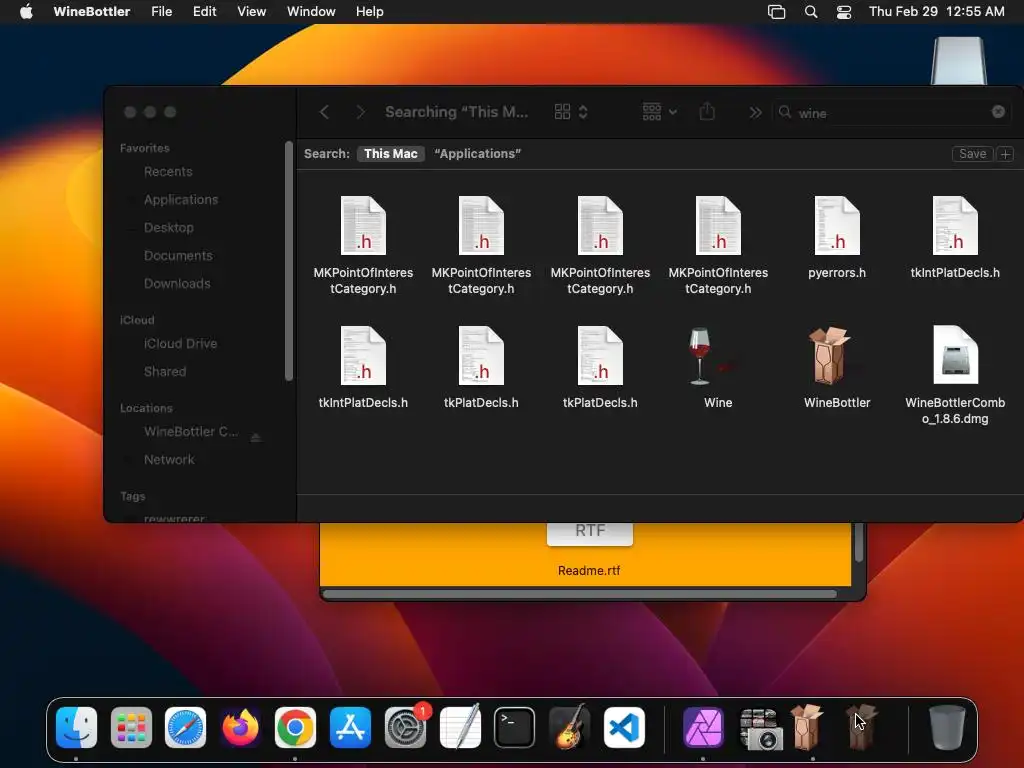Viewport: 1024px width, 768px height.
Task: Click the Stage Manager menu bar icon
Action: click(776, 12)
